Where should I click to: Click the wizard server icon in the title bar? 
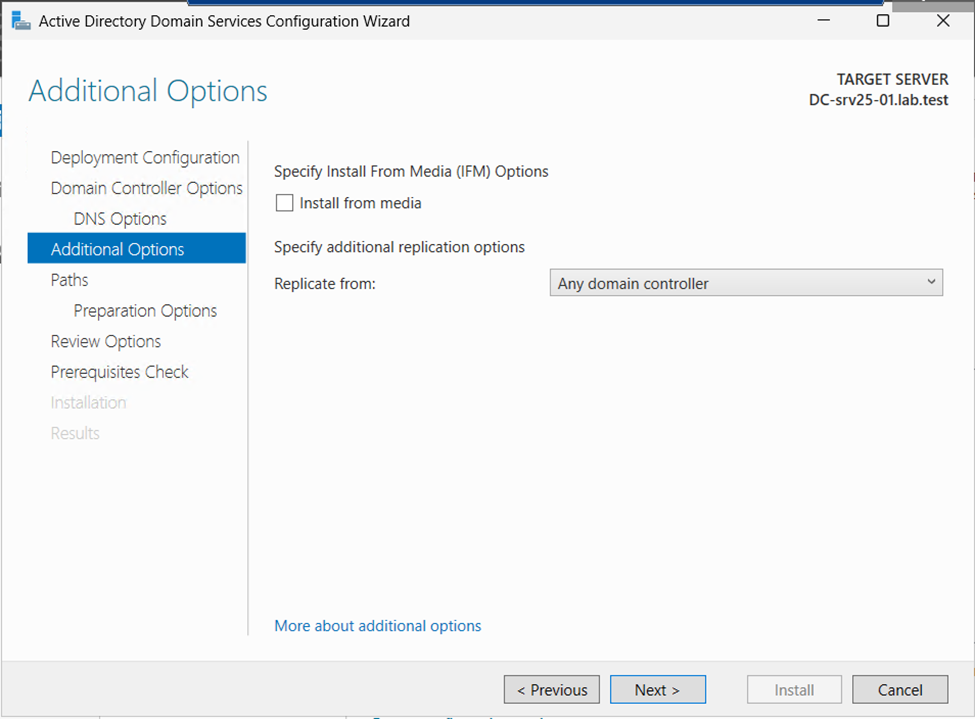[x=21, y=21]
